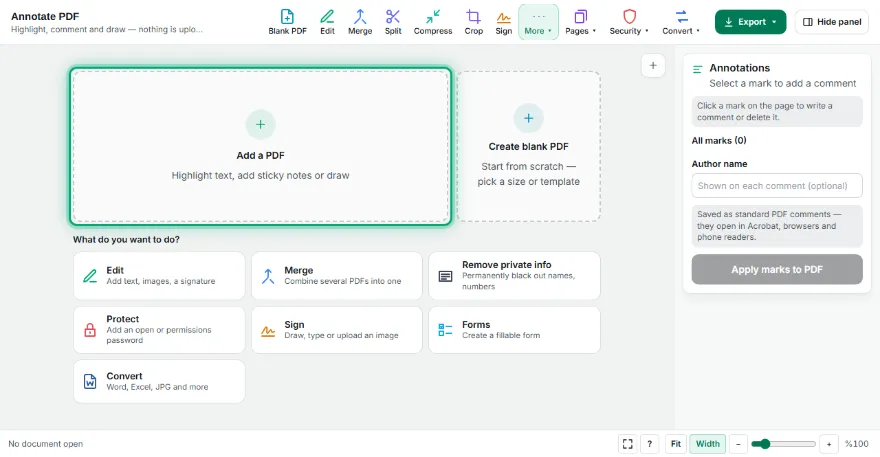
Task: Zoom out with the minus button
Action: [739, 444]
